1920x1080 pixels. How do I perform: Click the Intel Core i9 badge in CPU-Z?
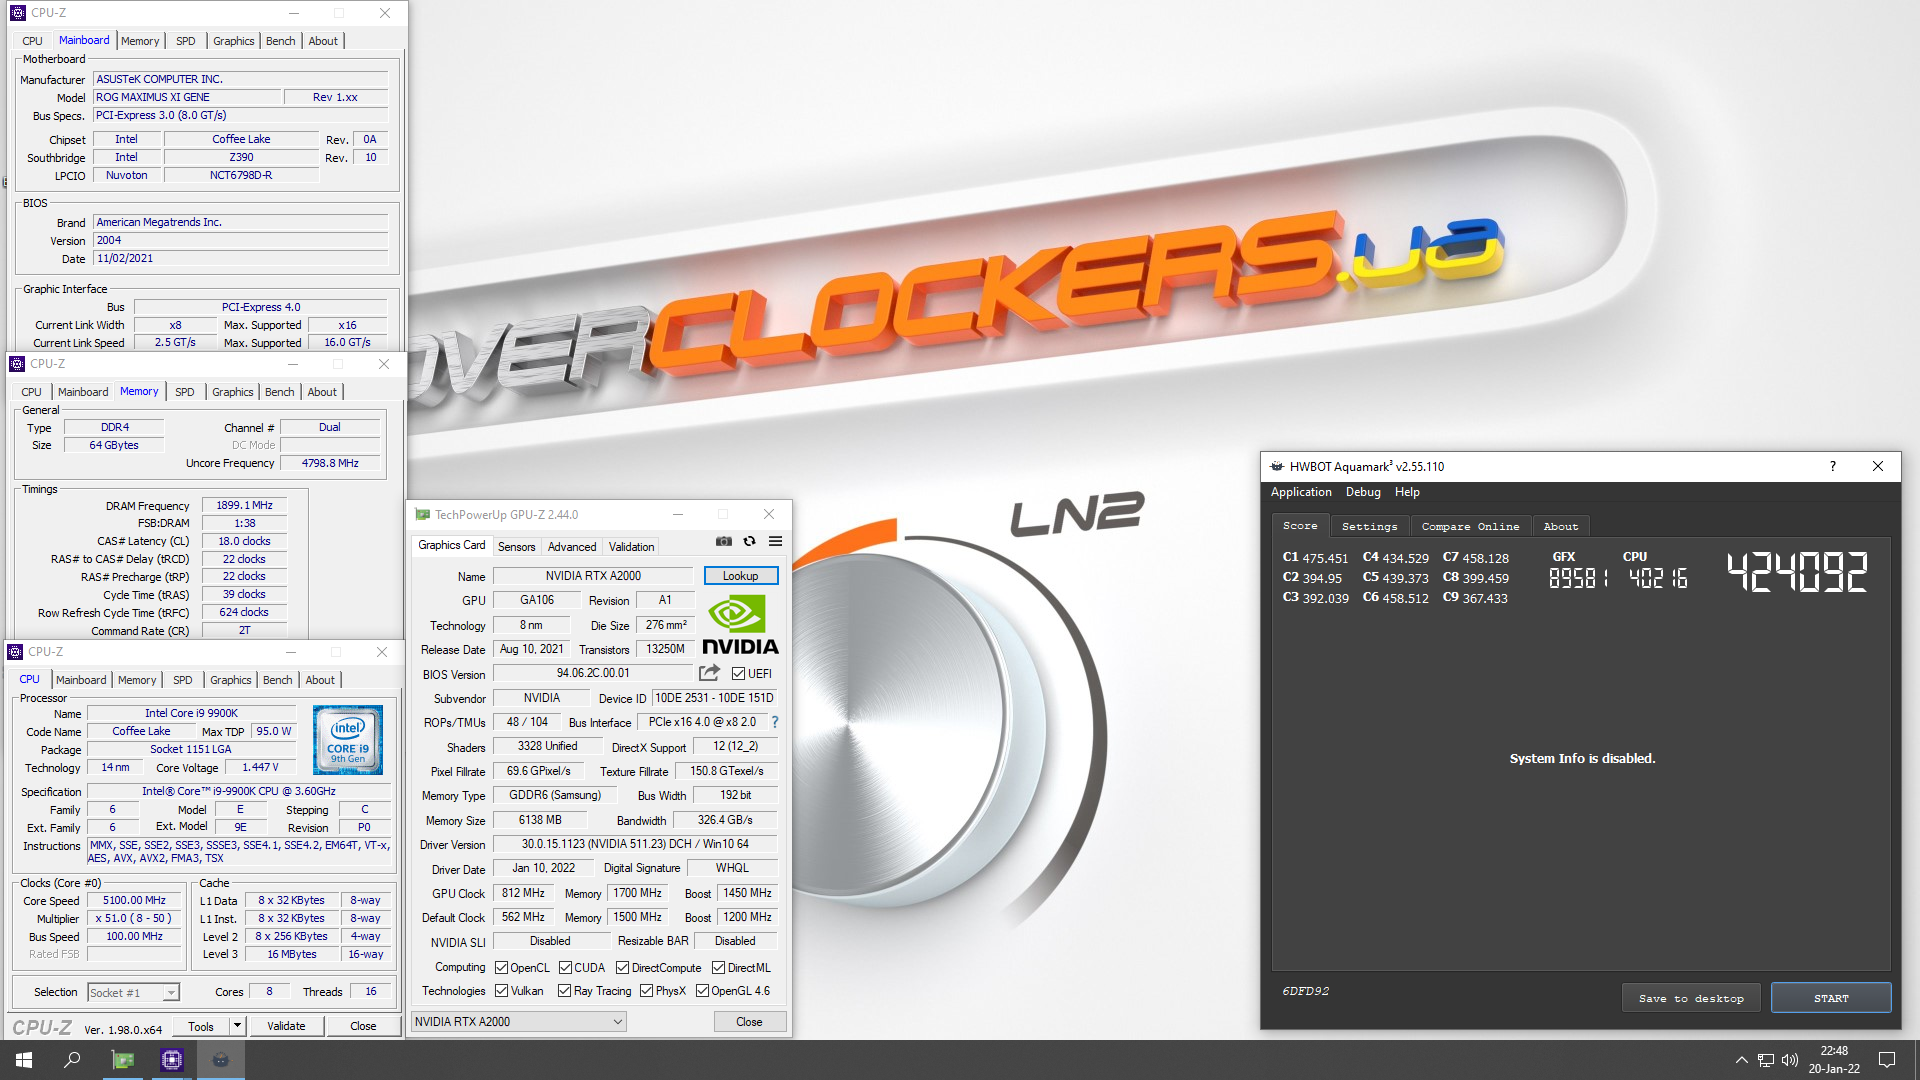348,741
